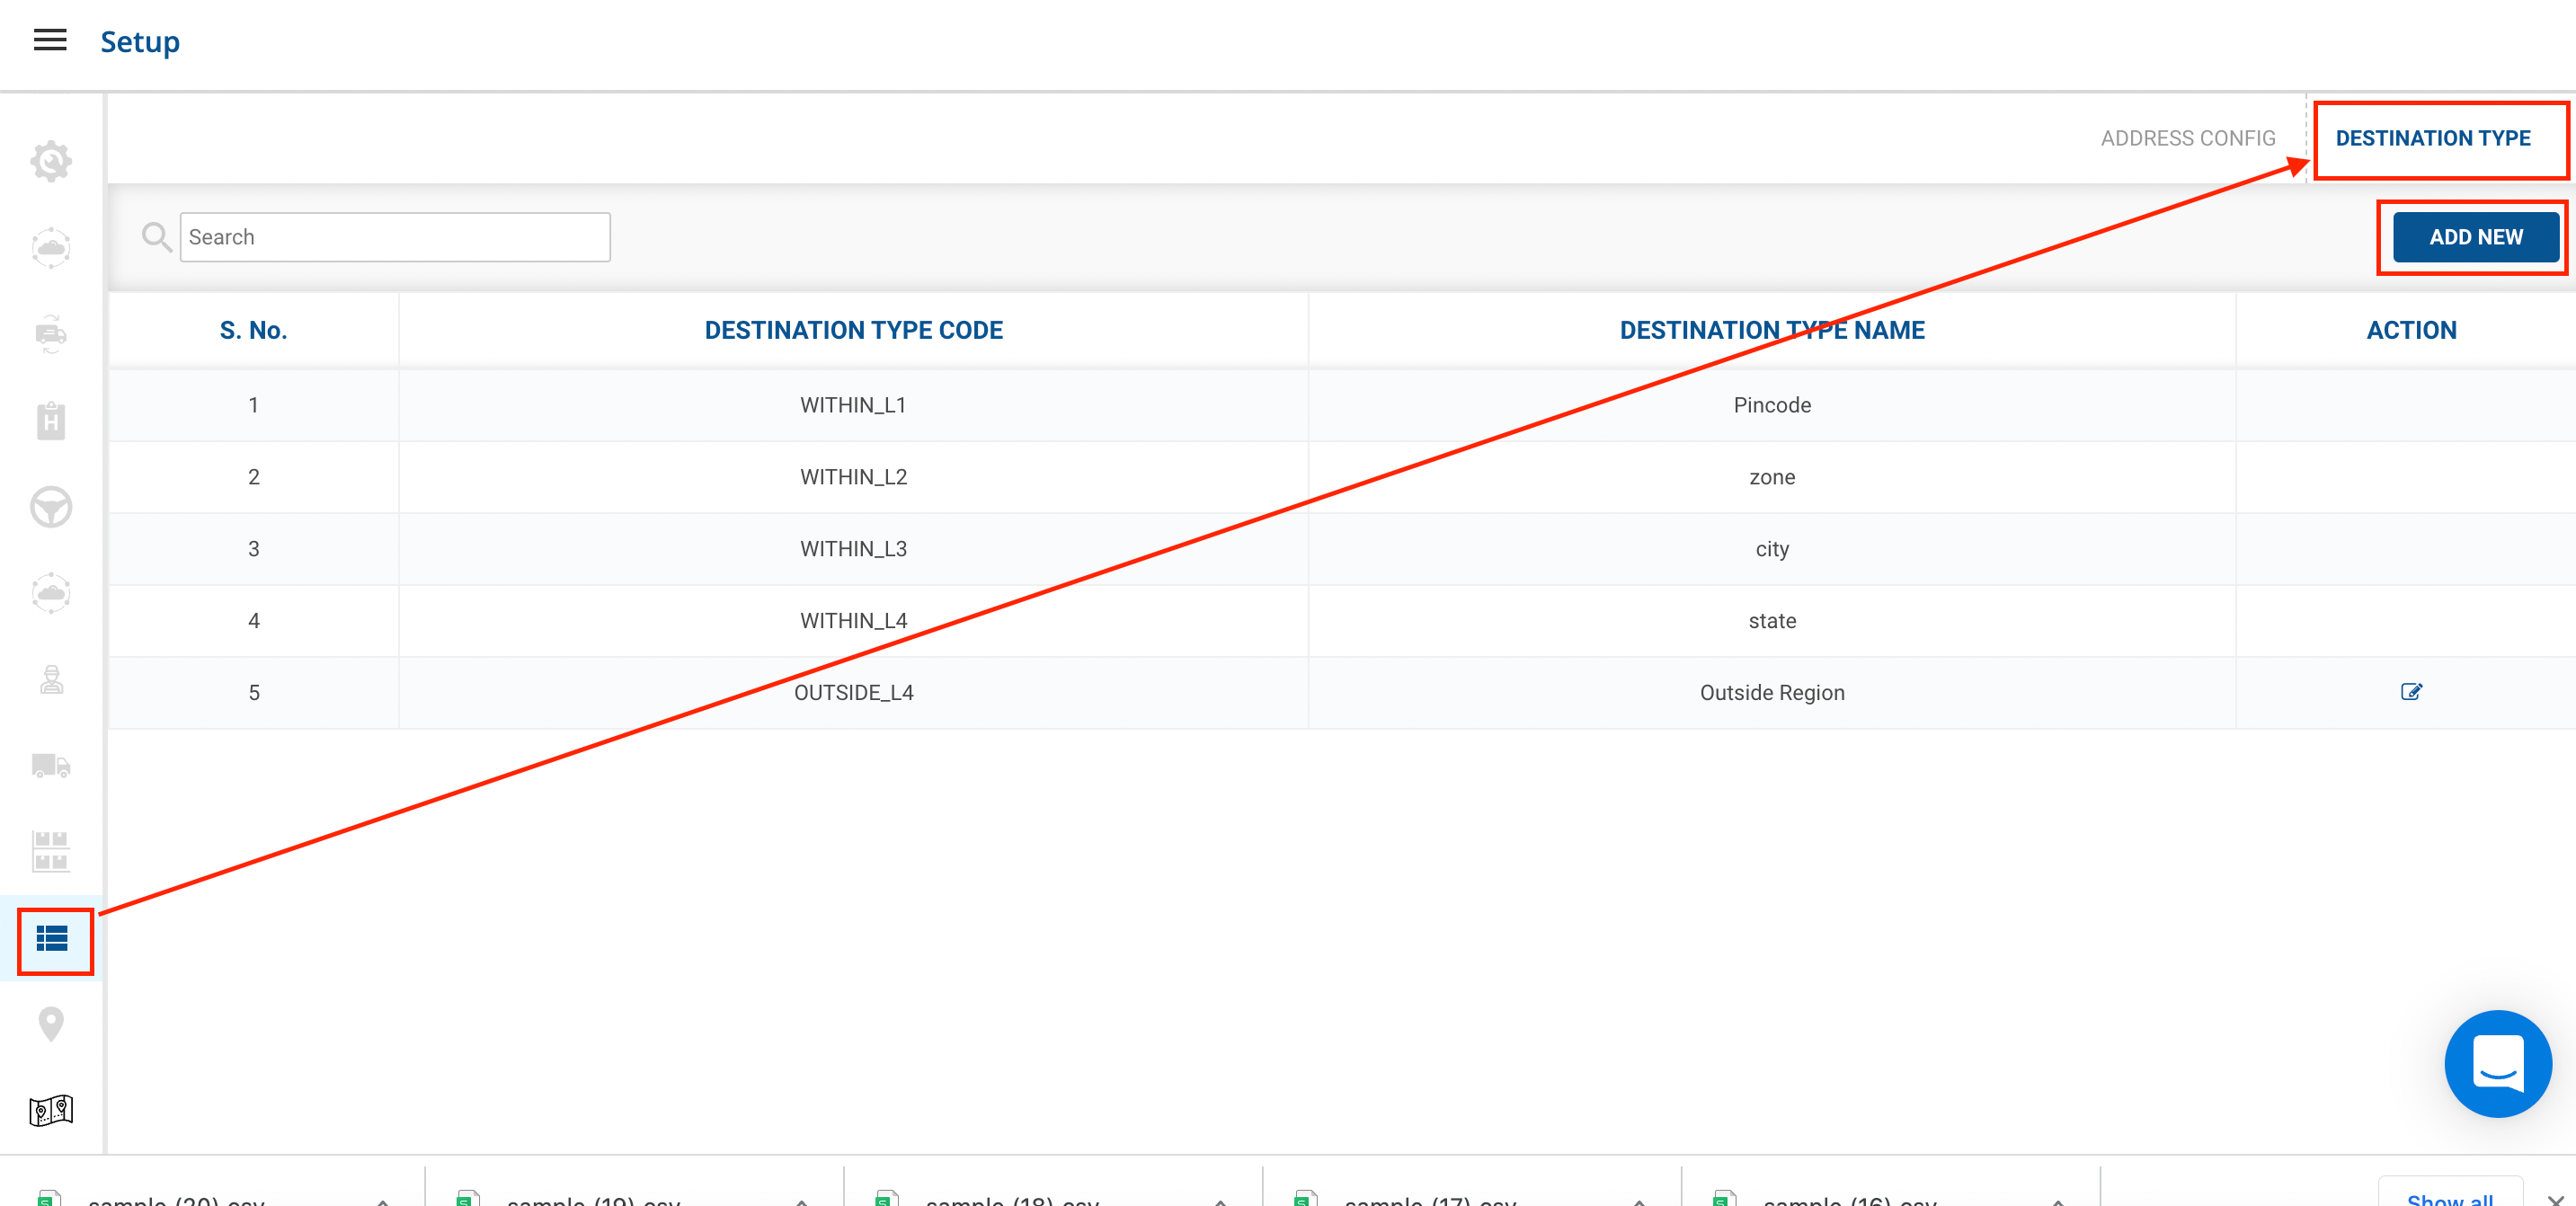
Task: Expand the sample (19).csv download chevron
Action: (801, 1200)
